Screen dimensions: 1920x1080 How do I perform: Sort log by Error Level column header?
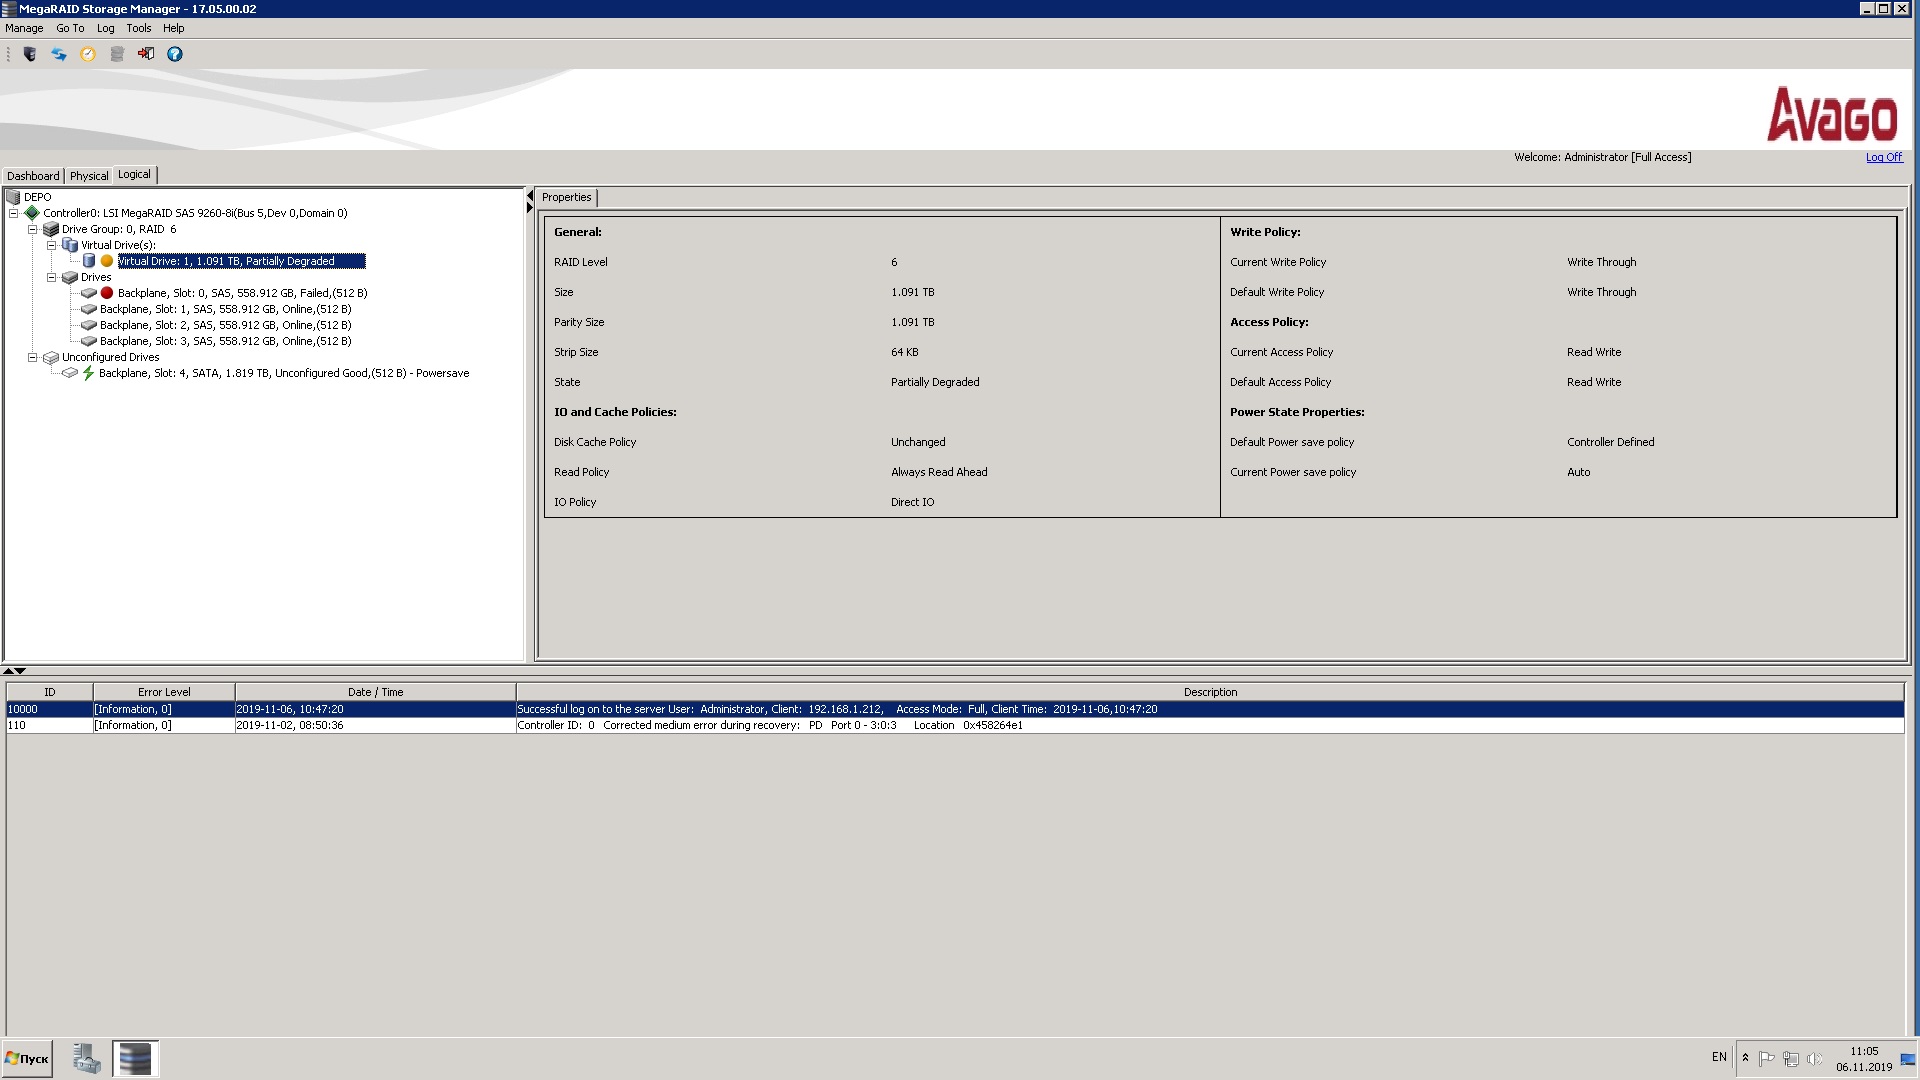coord(164,692)
